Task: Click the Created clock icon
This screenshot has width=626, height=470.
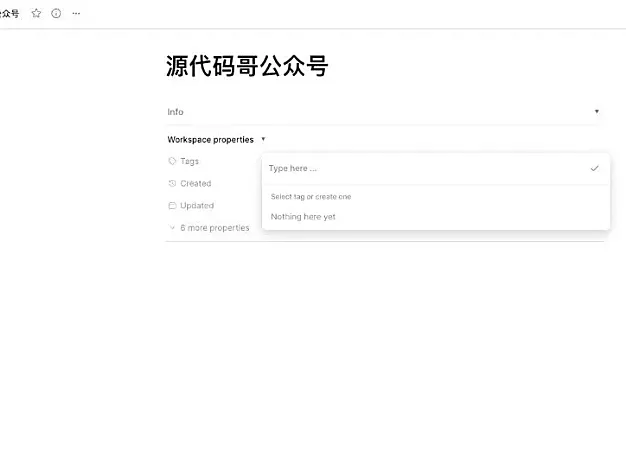Action: [172, 183]
